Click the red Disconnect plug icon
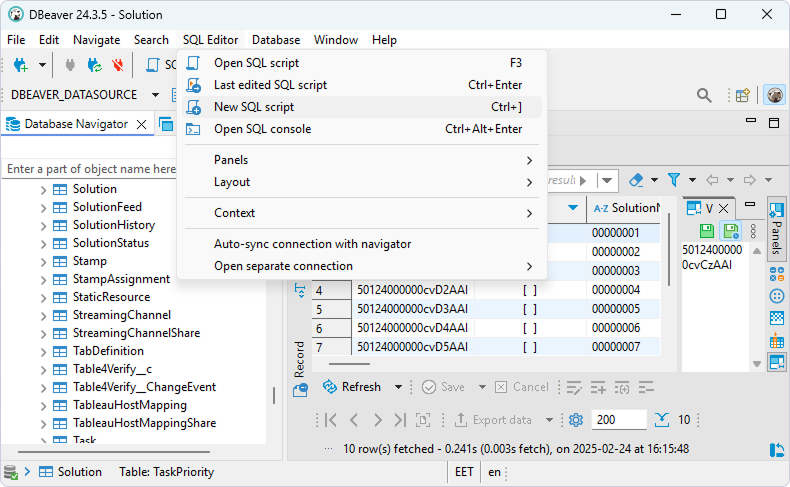790x487 pixels. coord(118,65)
